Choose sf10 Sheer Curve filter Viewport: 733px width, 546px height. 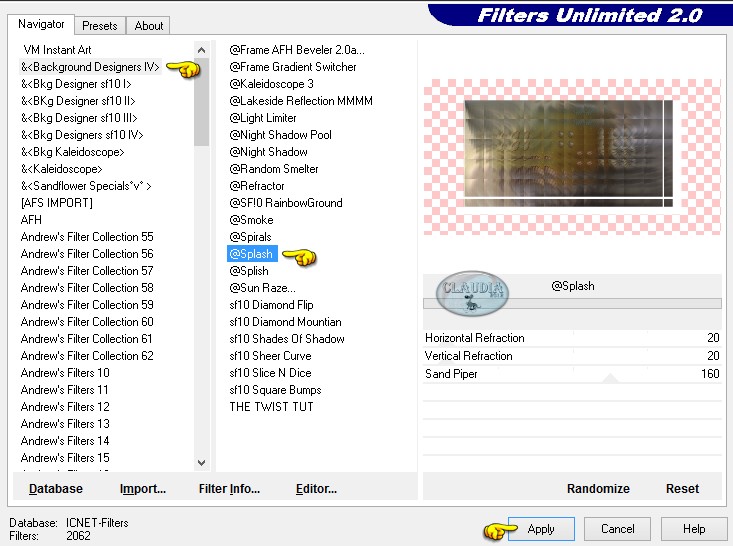[270, 356]
